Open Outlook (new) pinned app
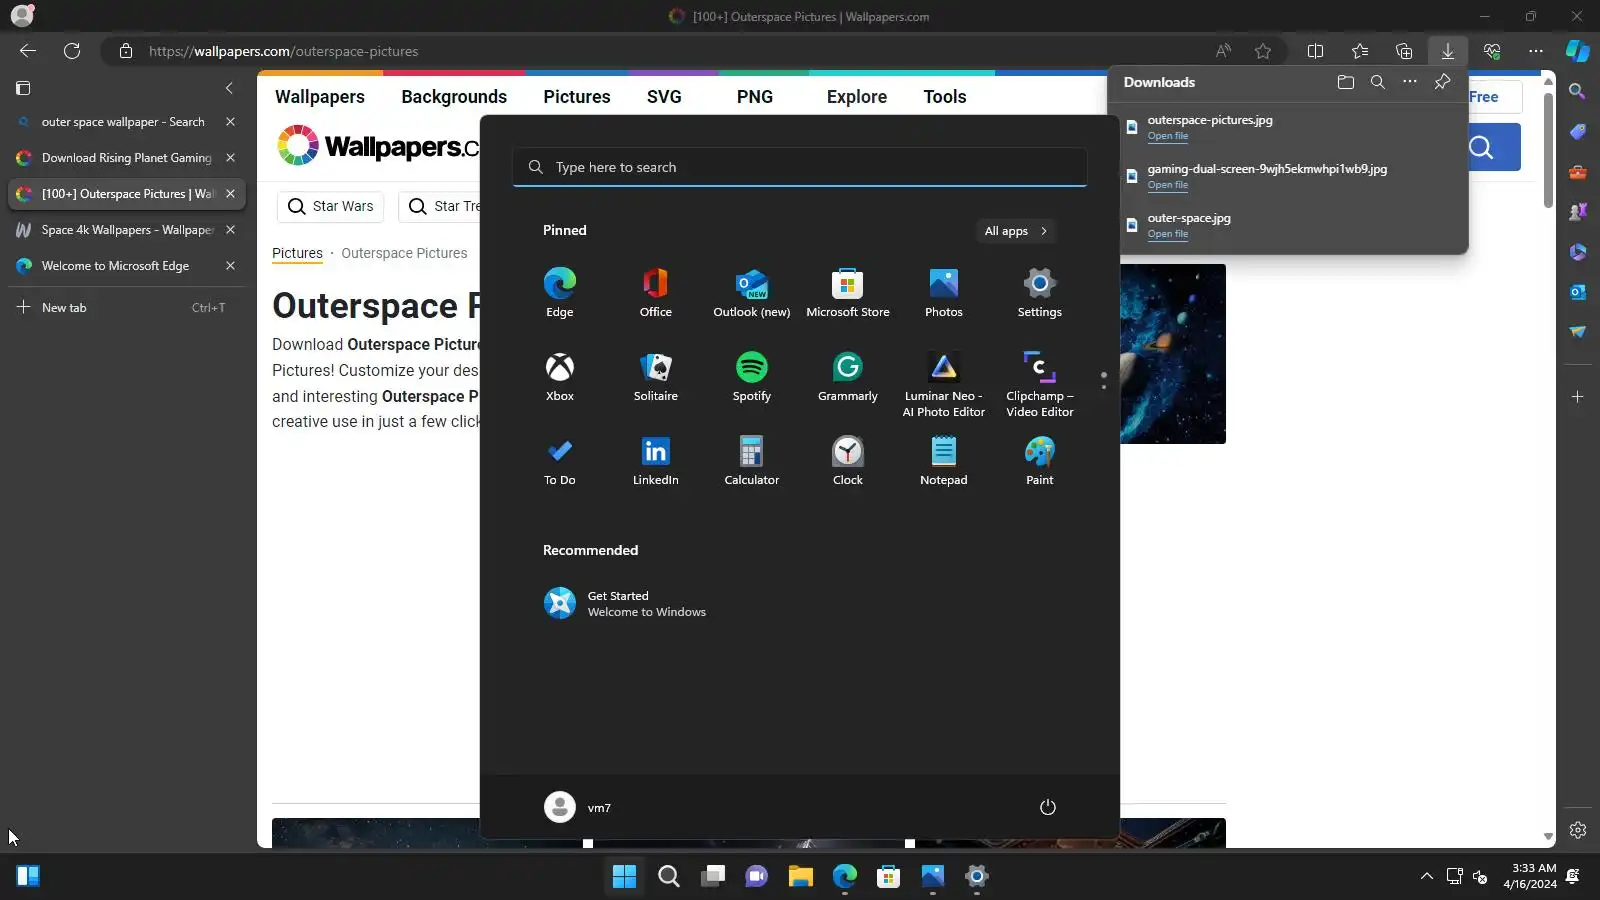 752,292
